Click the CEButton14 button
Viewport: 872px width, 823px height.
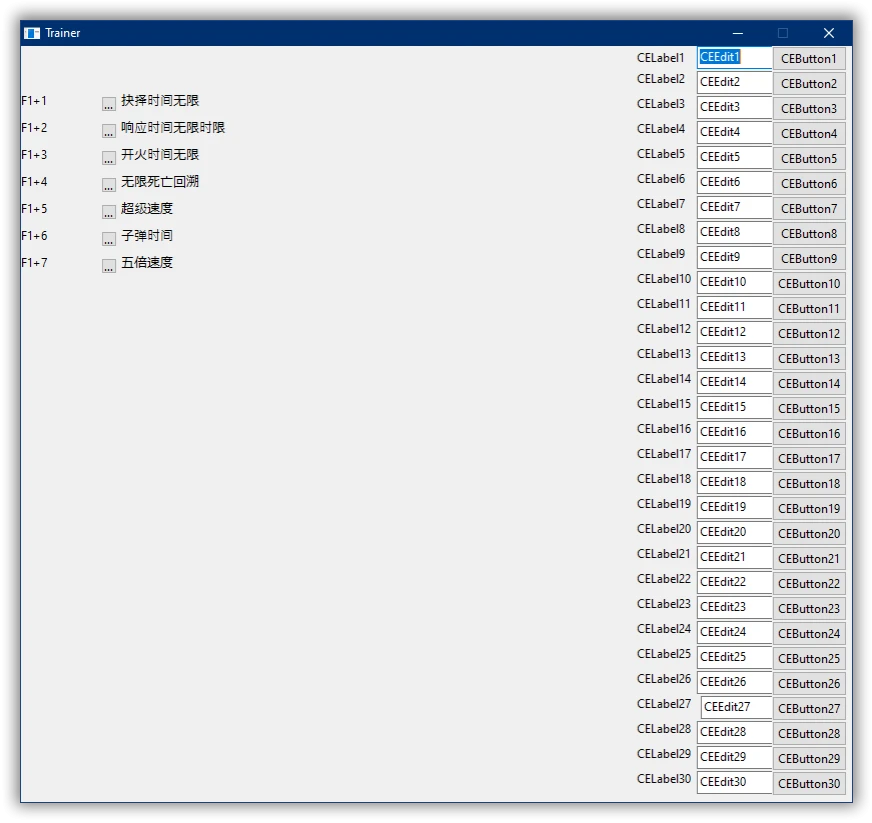(x=809, y=384)
